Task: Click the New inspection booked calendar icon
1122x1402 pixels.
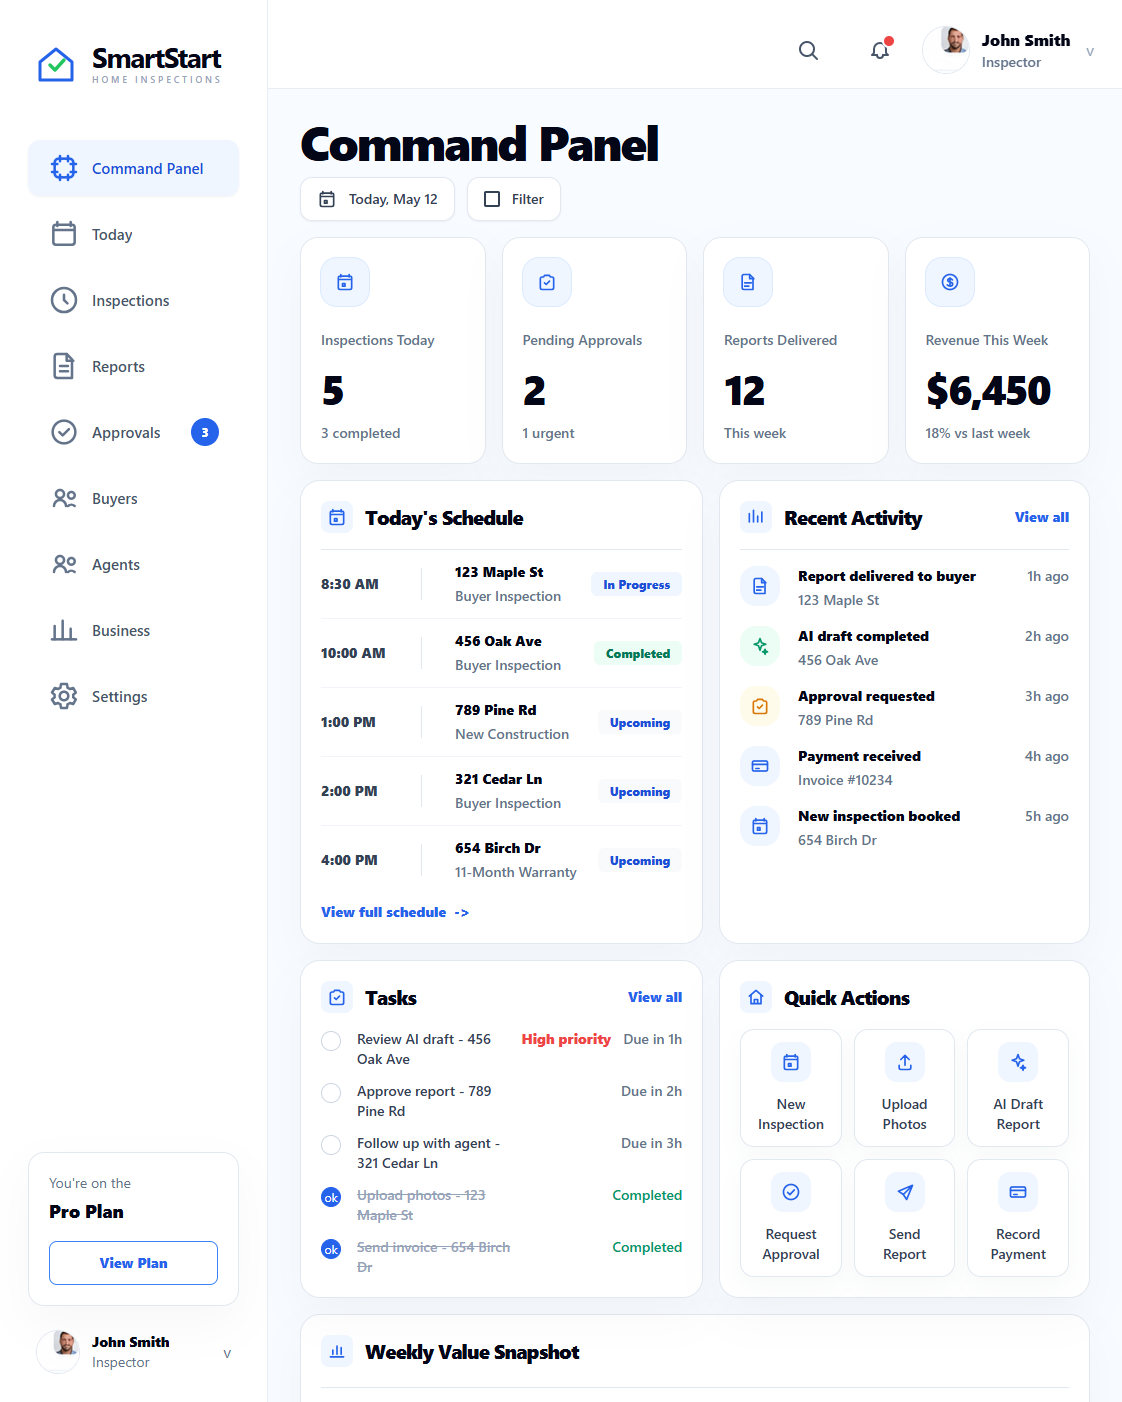Action: coord(760,826)
